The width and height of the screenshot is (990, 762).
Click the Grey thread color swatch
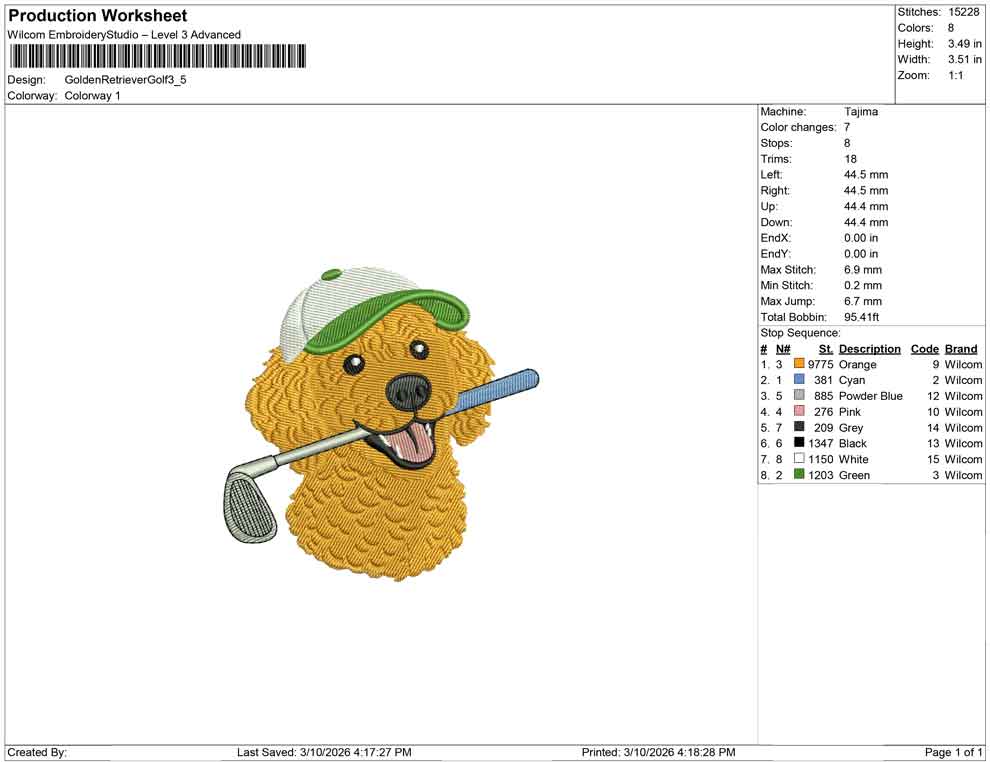797,427
